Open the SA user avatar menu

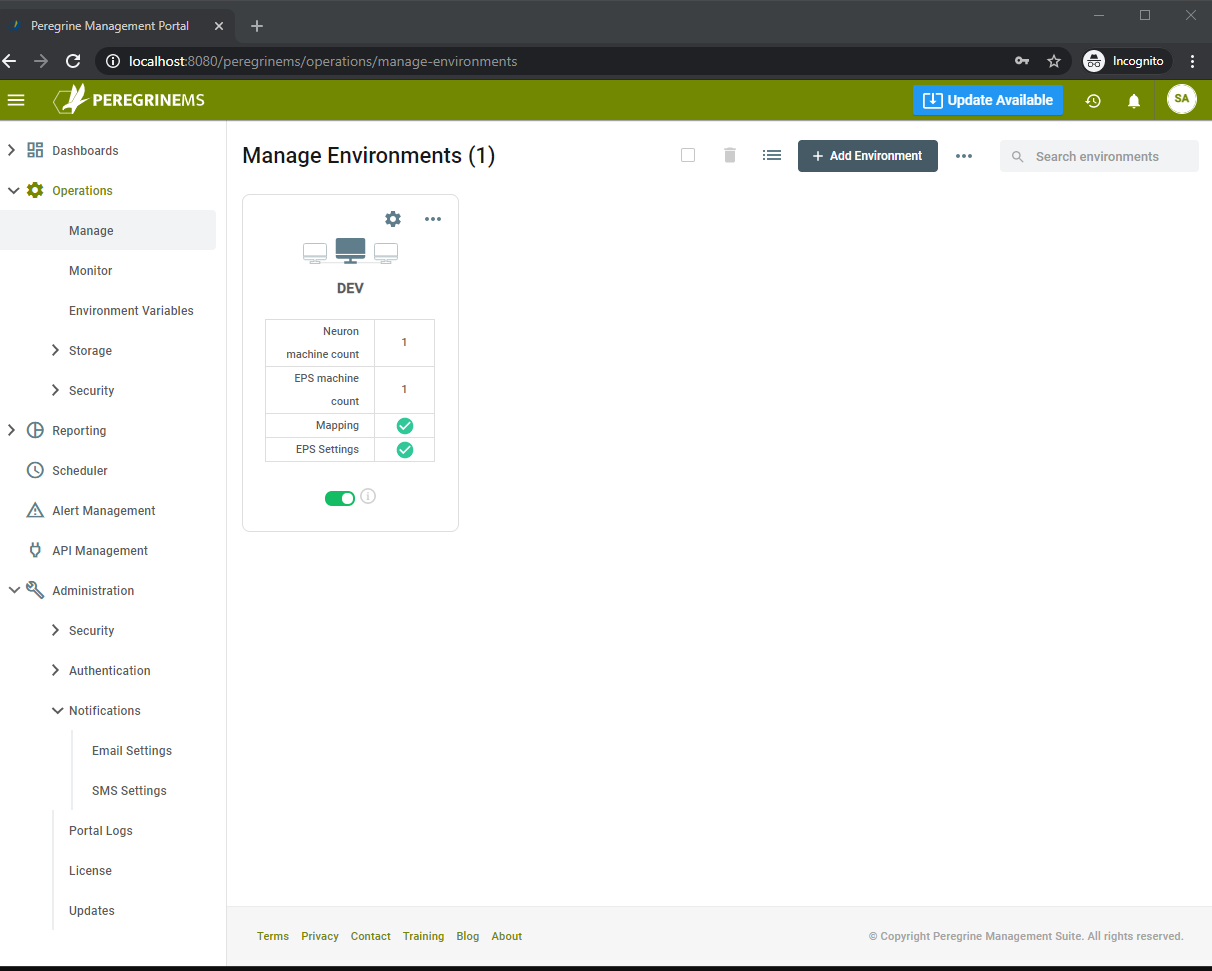pyautogui.click(x=1182, y=99)
